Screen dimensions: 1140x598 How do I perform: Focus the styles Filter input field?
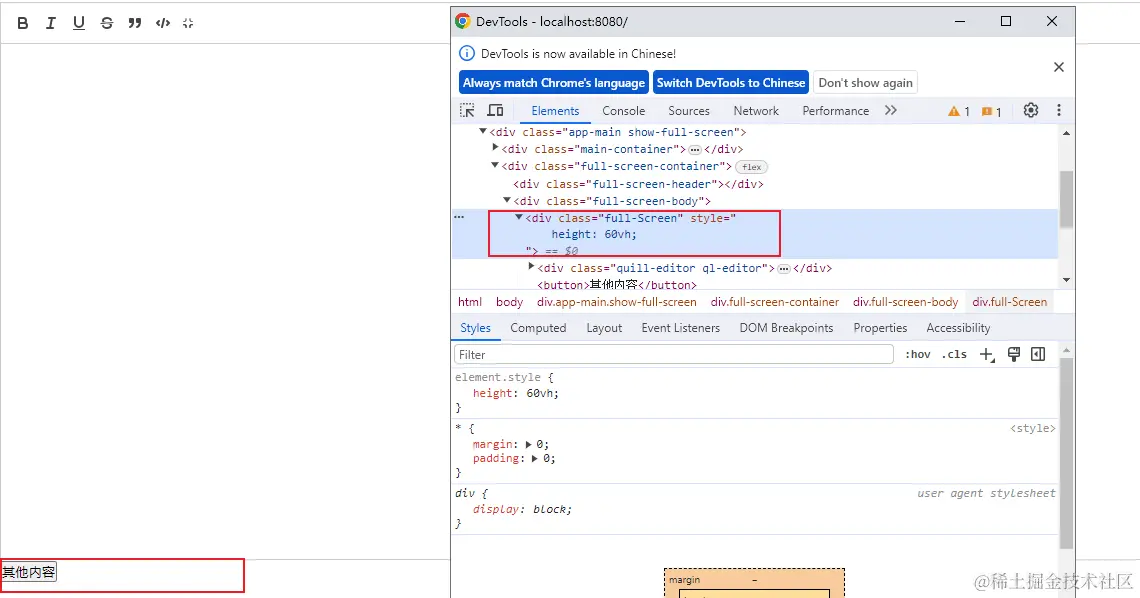click(673, 354)
